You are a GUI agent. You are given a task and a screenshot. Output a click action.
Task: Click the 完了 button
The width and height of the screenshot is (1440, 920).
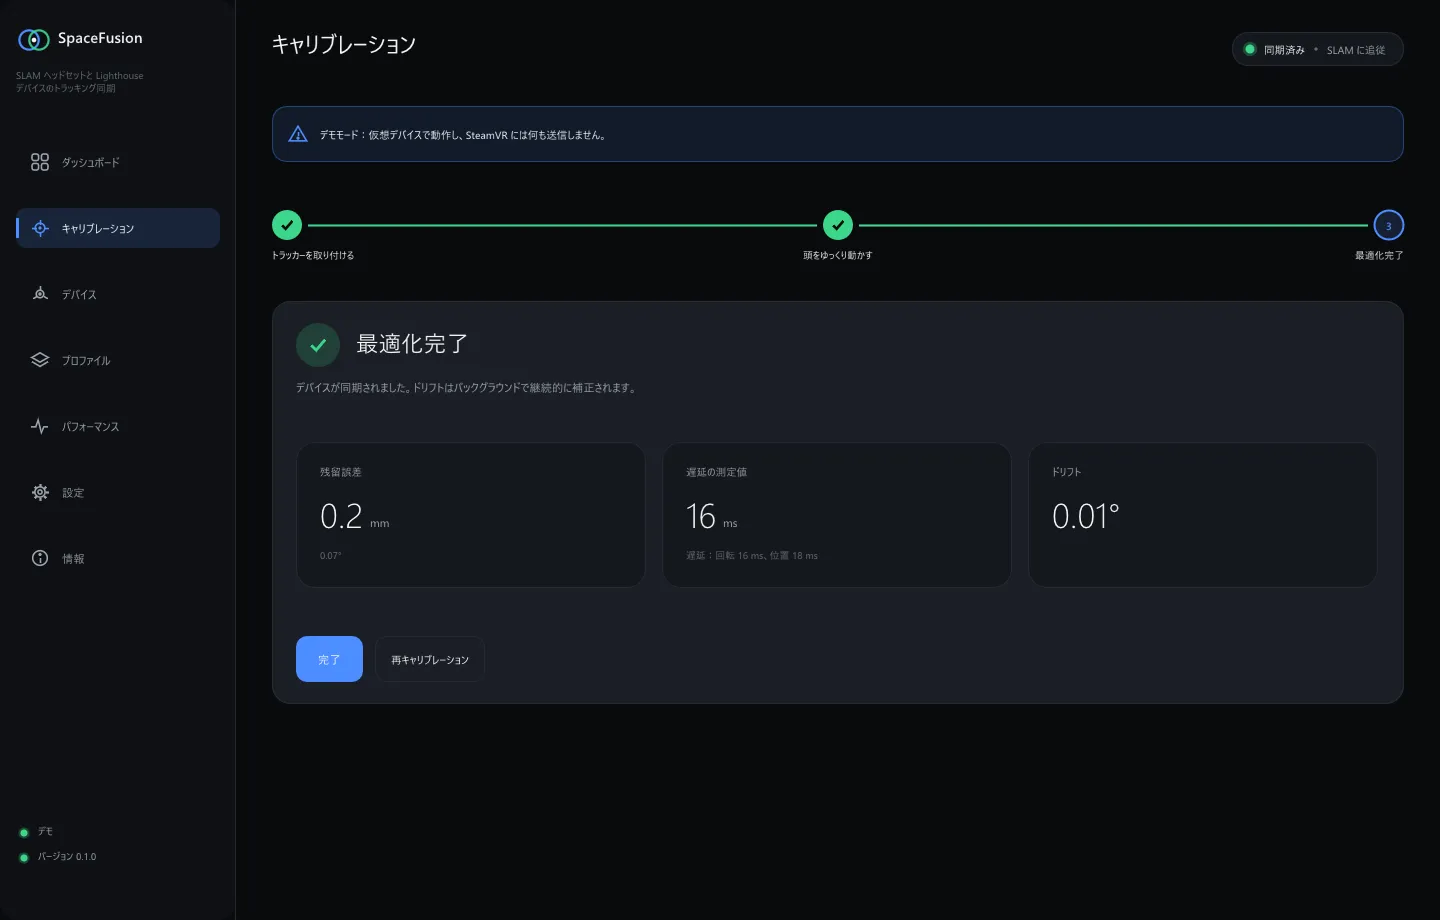[x=329, y=659]
